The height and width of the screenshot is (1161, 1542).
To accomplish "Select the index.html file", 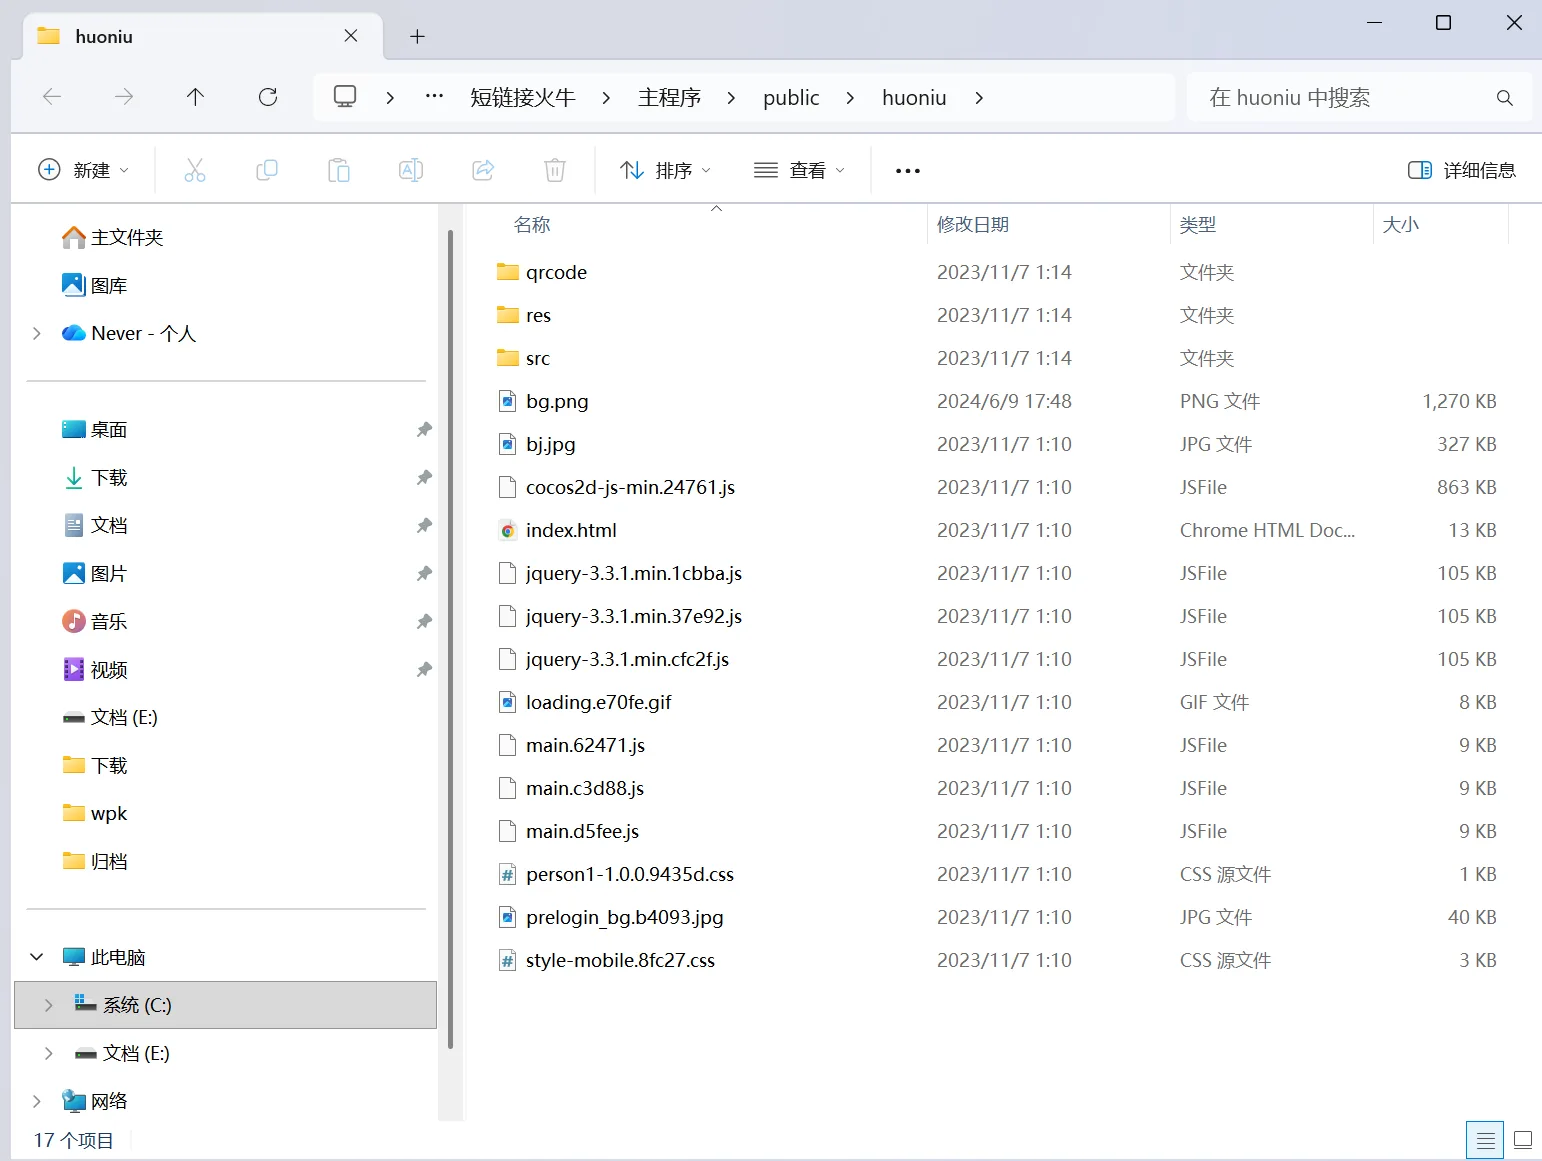I will (570, 530).
